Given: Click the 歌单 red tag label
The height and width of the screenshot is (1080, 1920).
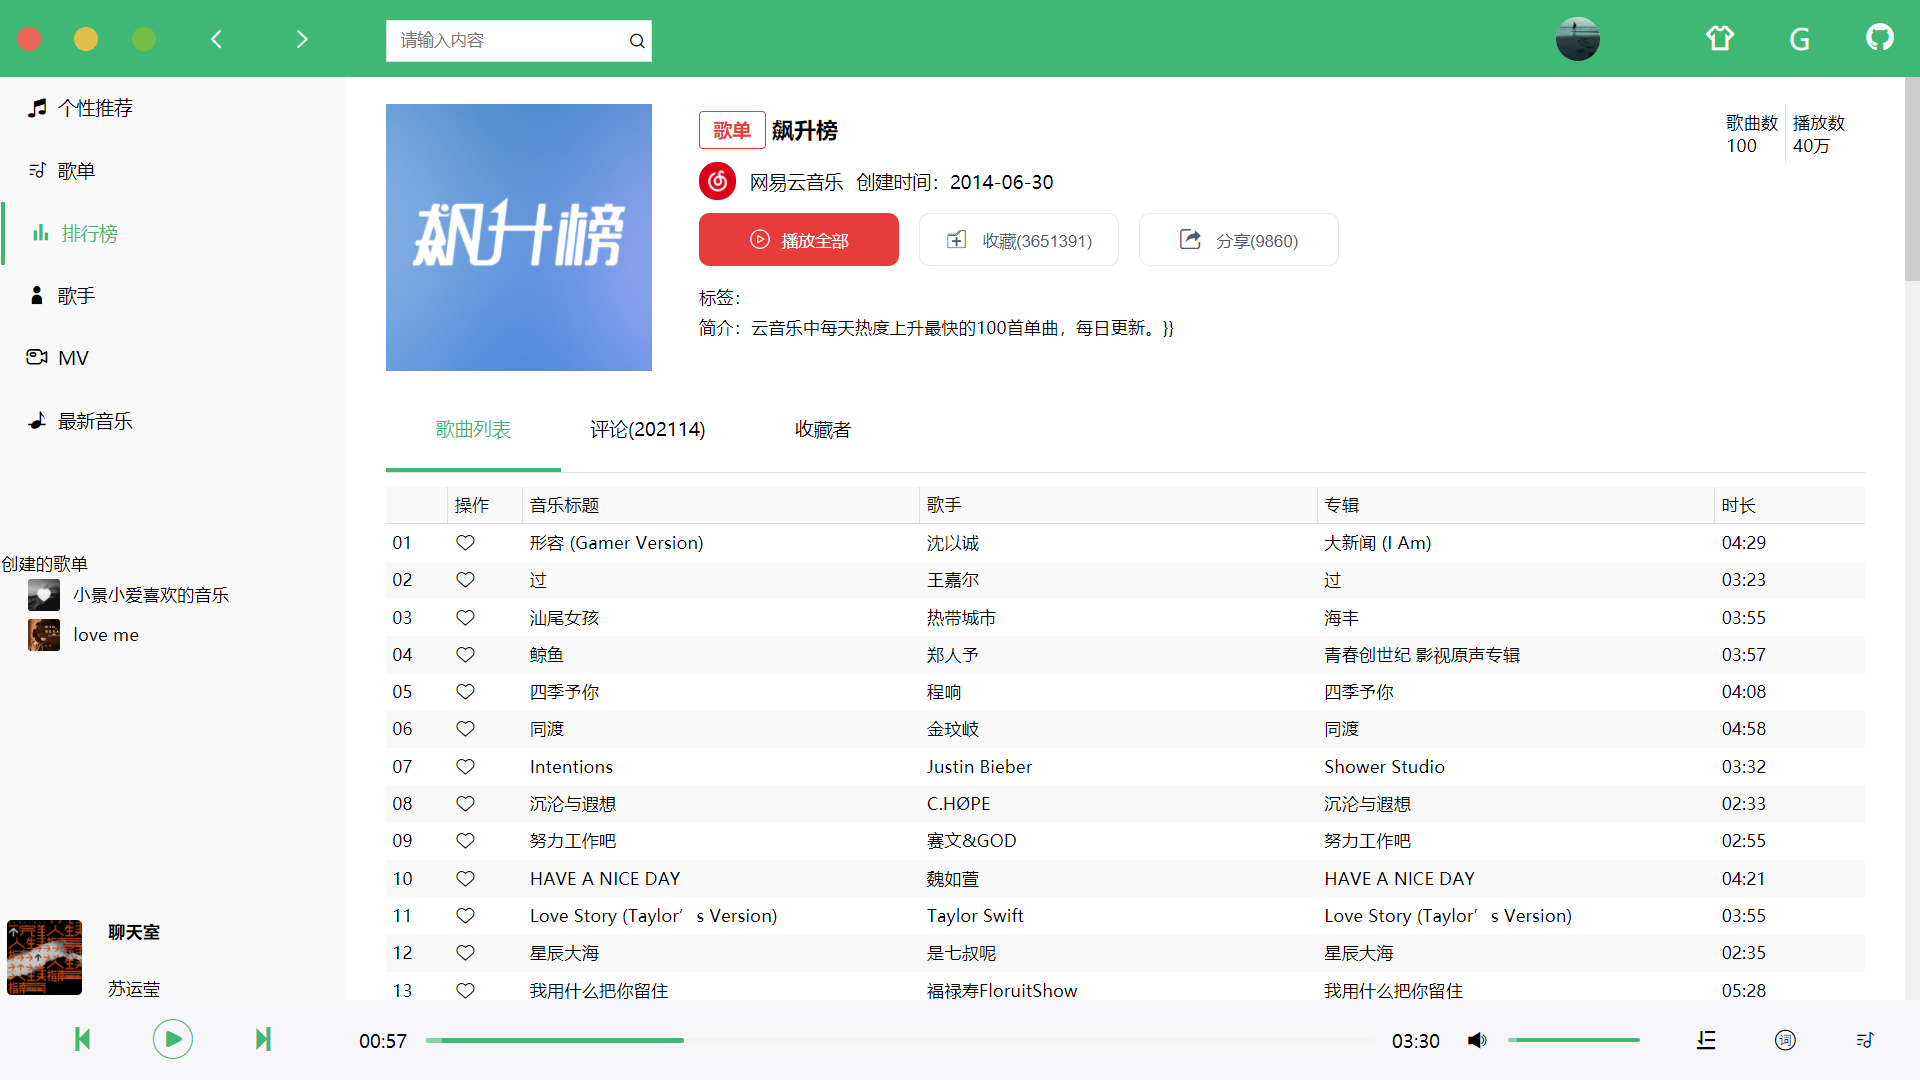Looking at the screenshot, I should point(732,130).
